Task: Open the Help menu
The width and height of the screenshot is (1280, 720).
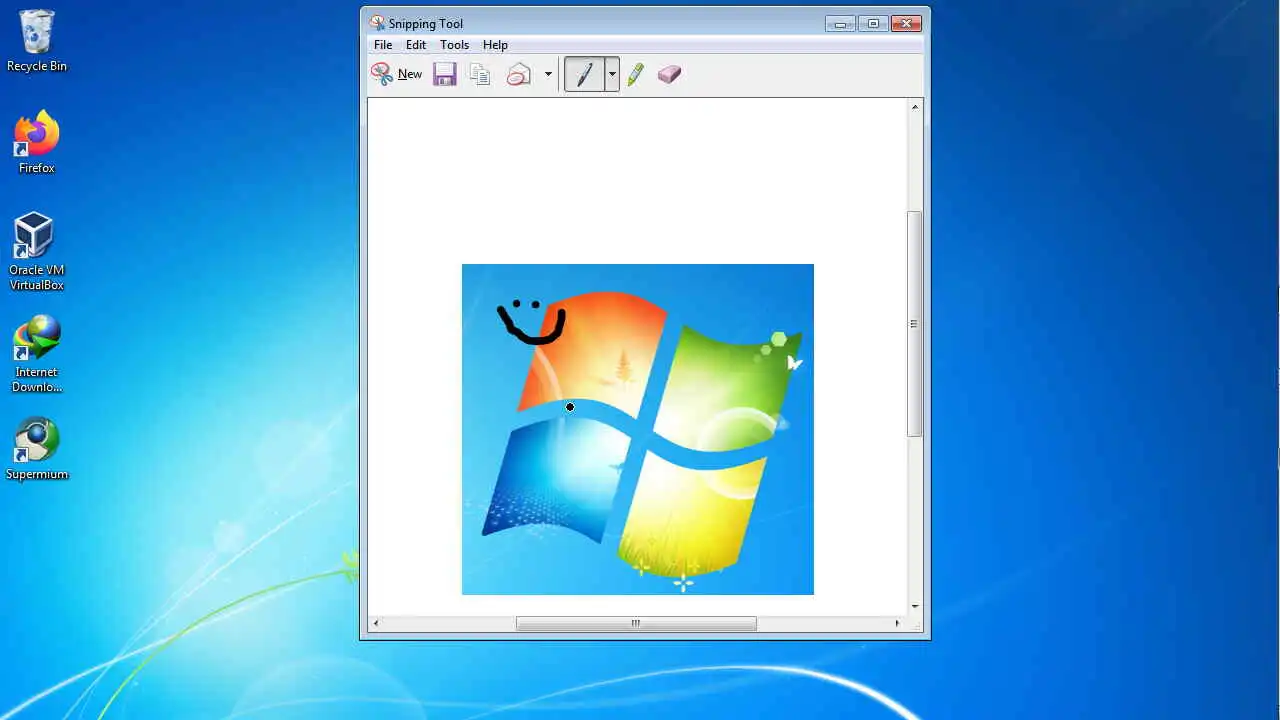Action: coord(495,45)
